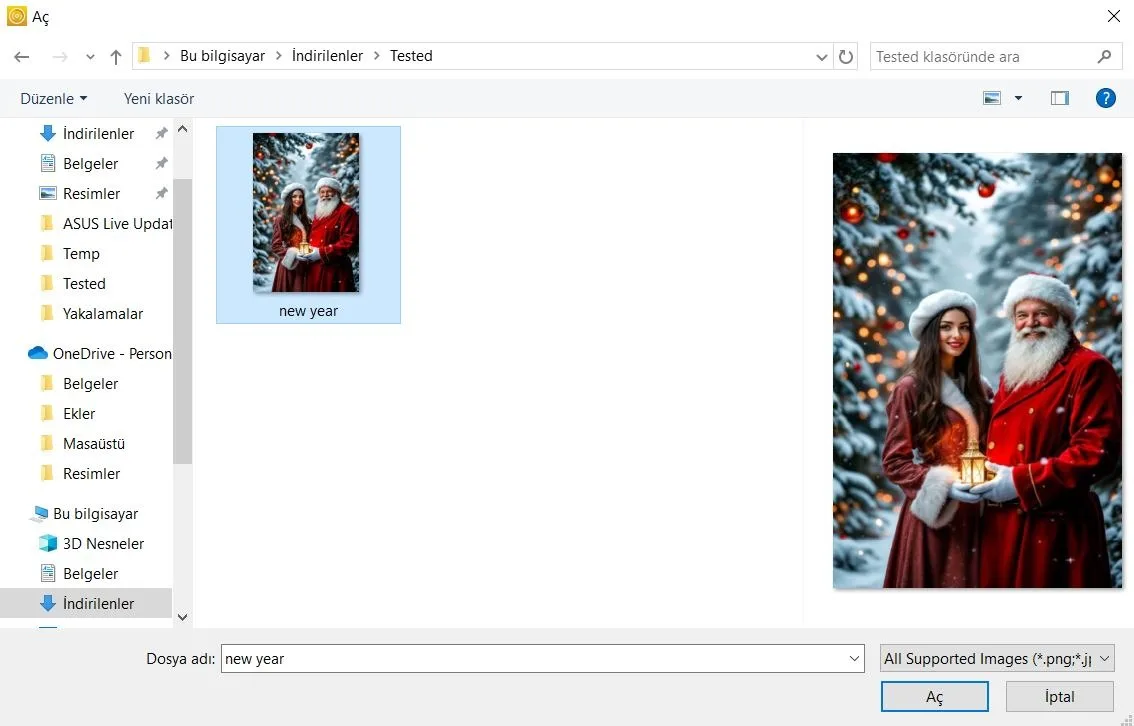Click the search magnifier icon
The height and width of the screenshot is (726, 1134).
[1104, 56]
